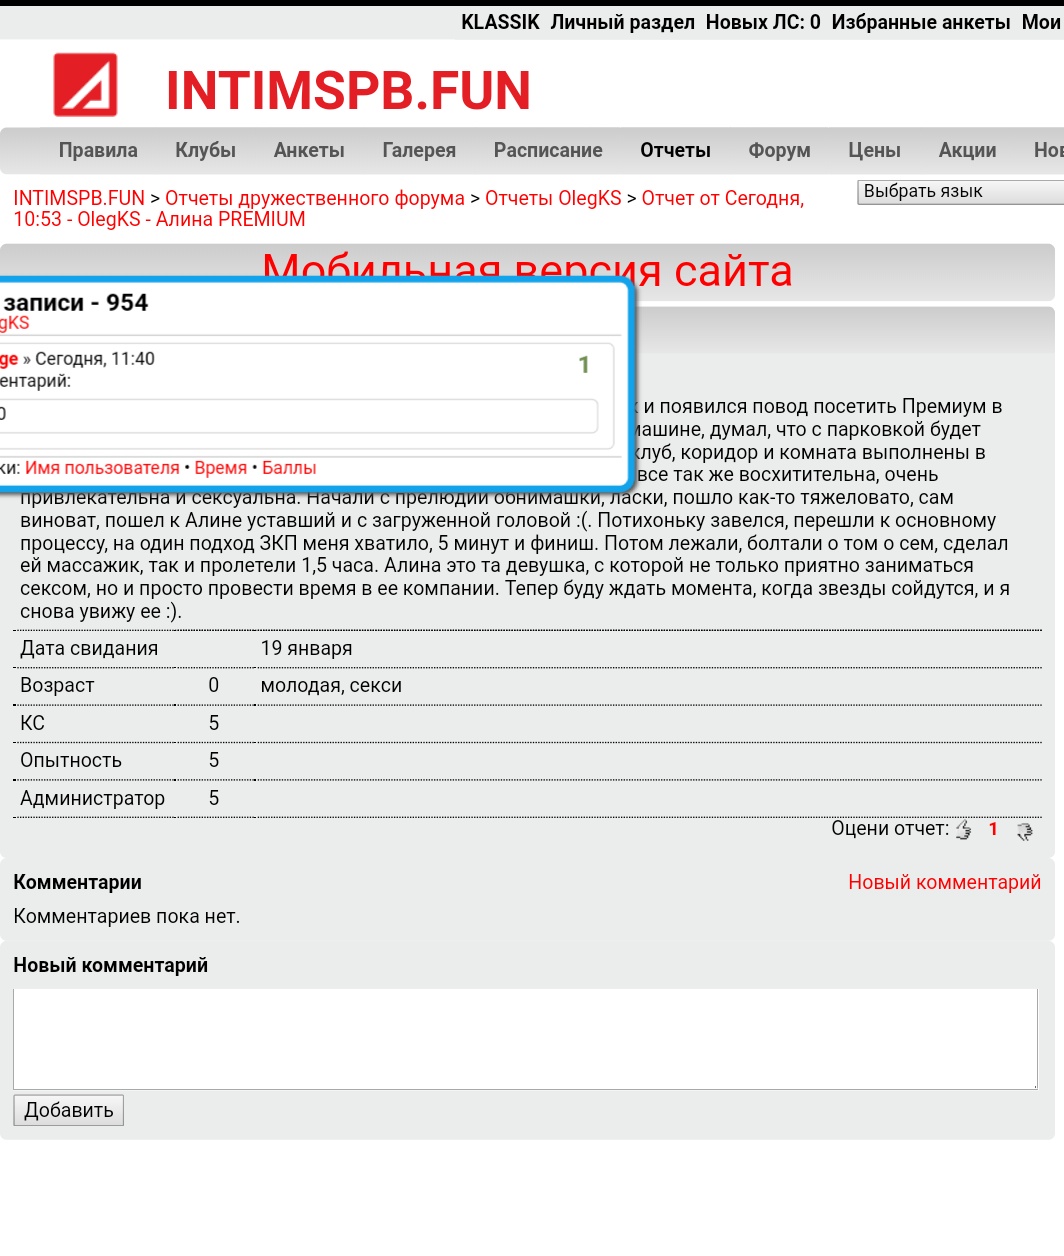Click the Акции navigation item

tap(967, 150)
